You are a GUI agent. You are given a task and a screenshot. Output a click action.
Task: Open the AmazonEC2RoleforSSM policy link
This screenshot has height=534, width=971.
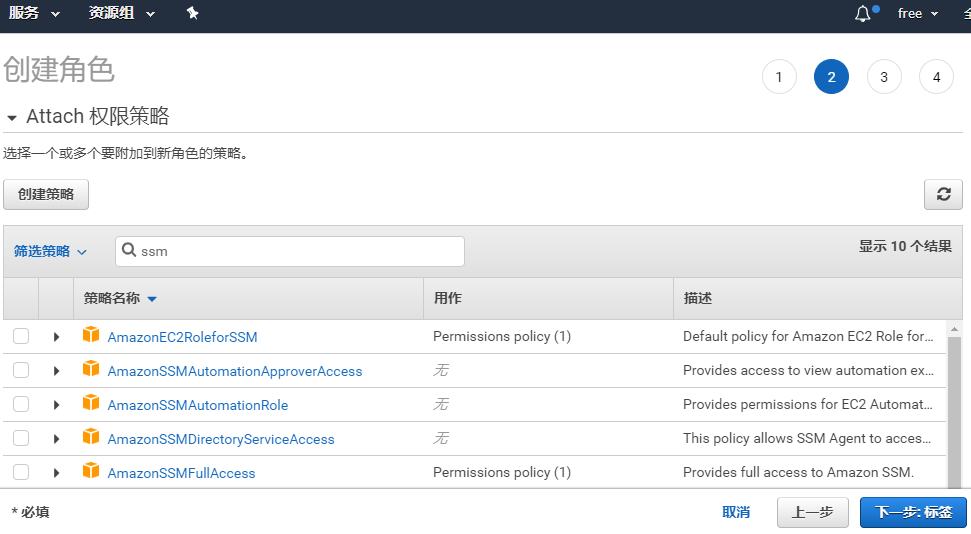(182, 337)
